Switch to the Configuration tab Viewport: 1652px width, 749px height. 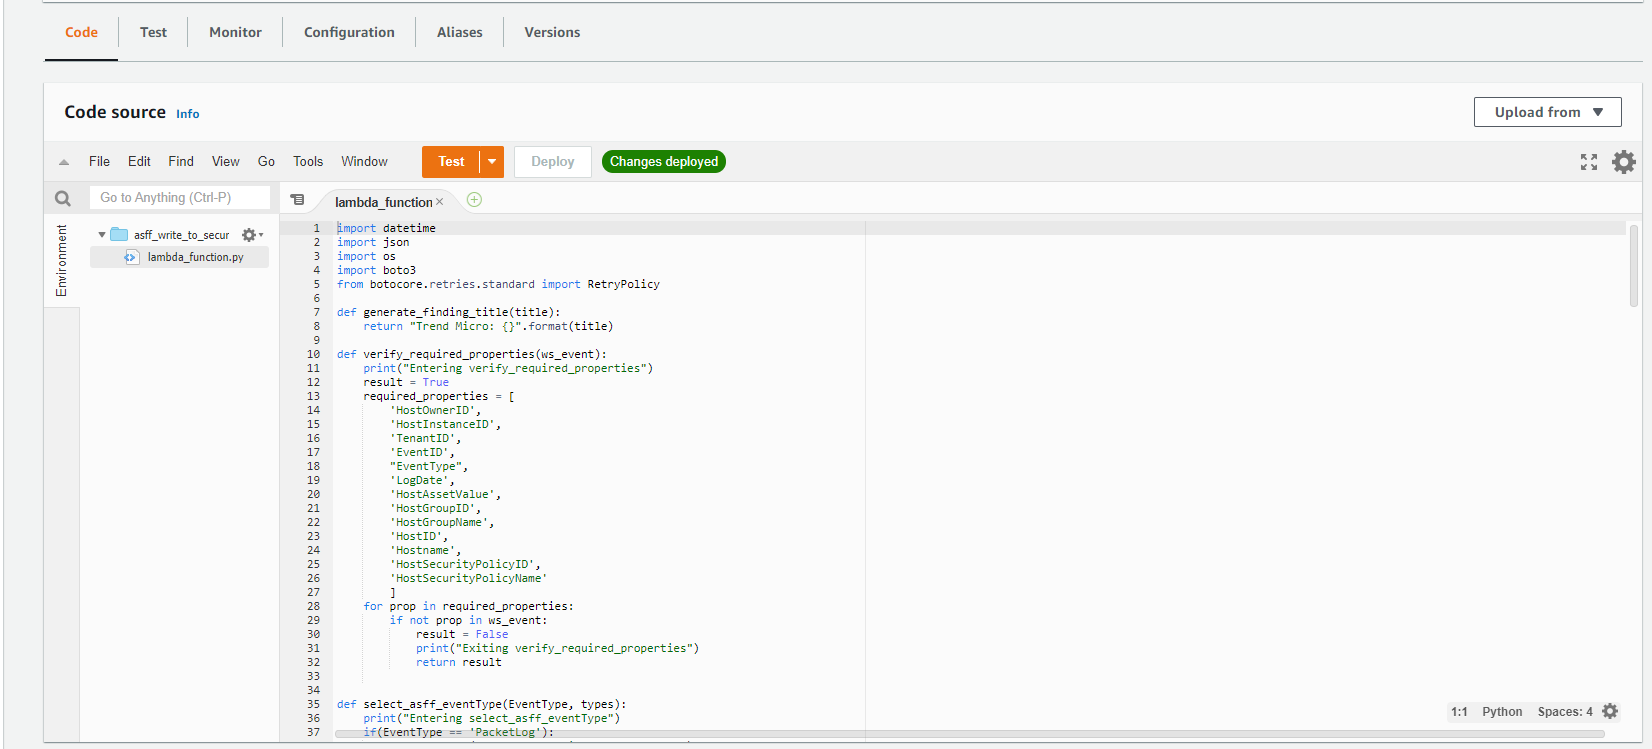[x=349, y=32]
